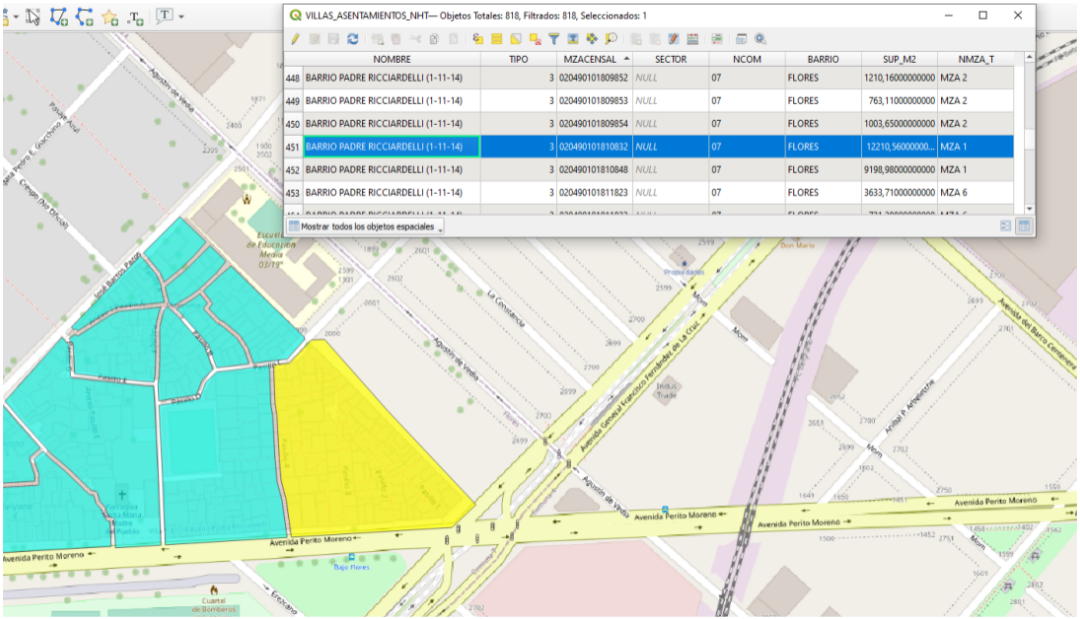The height and width of the screenshot is (619, 1080).
Task: Select all features in the table
Action: click(497, 39)
